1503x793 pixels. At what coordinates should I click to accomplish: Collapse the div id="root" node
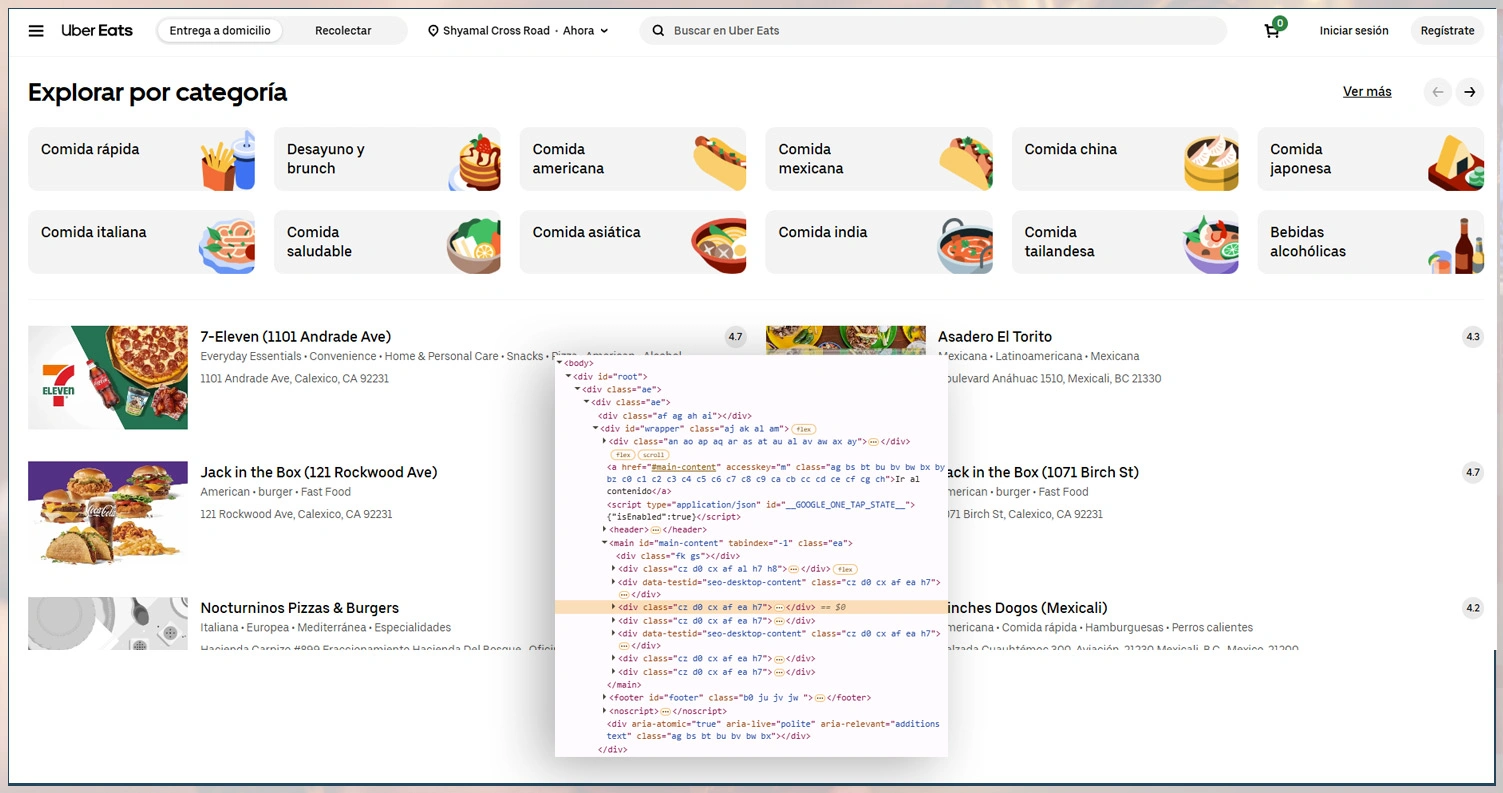tap(569, 376)
